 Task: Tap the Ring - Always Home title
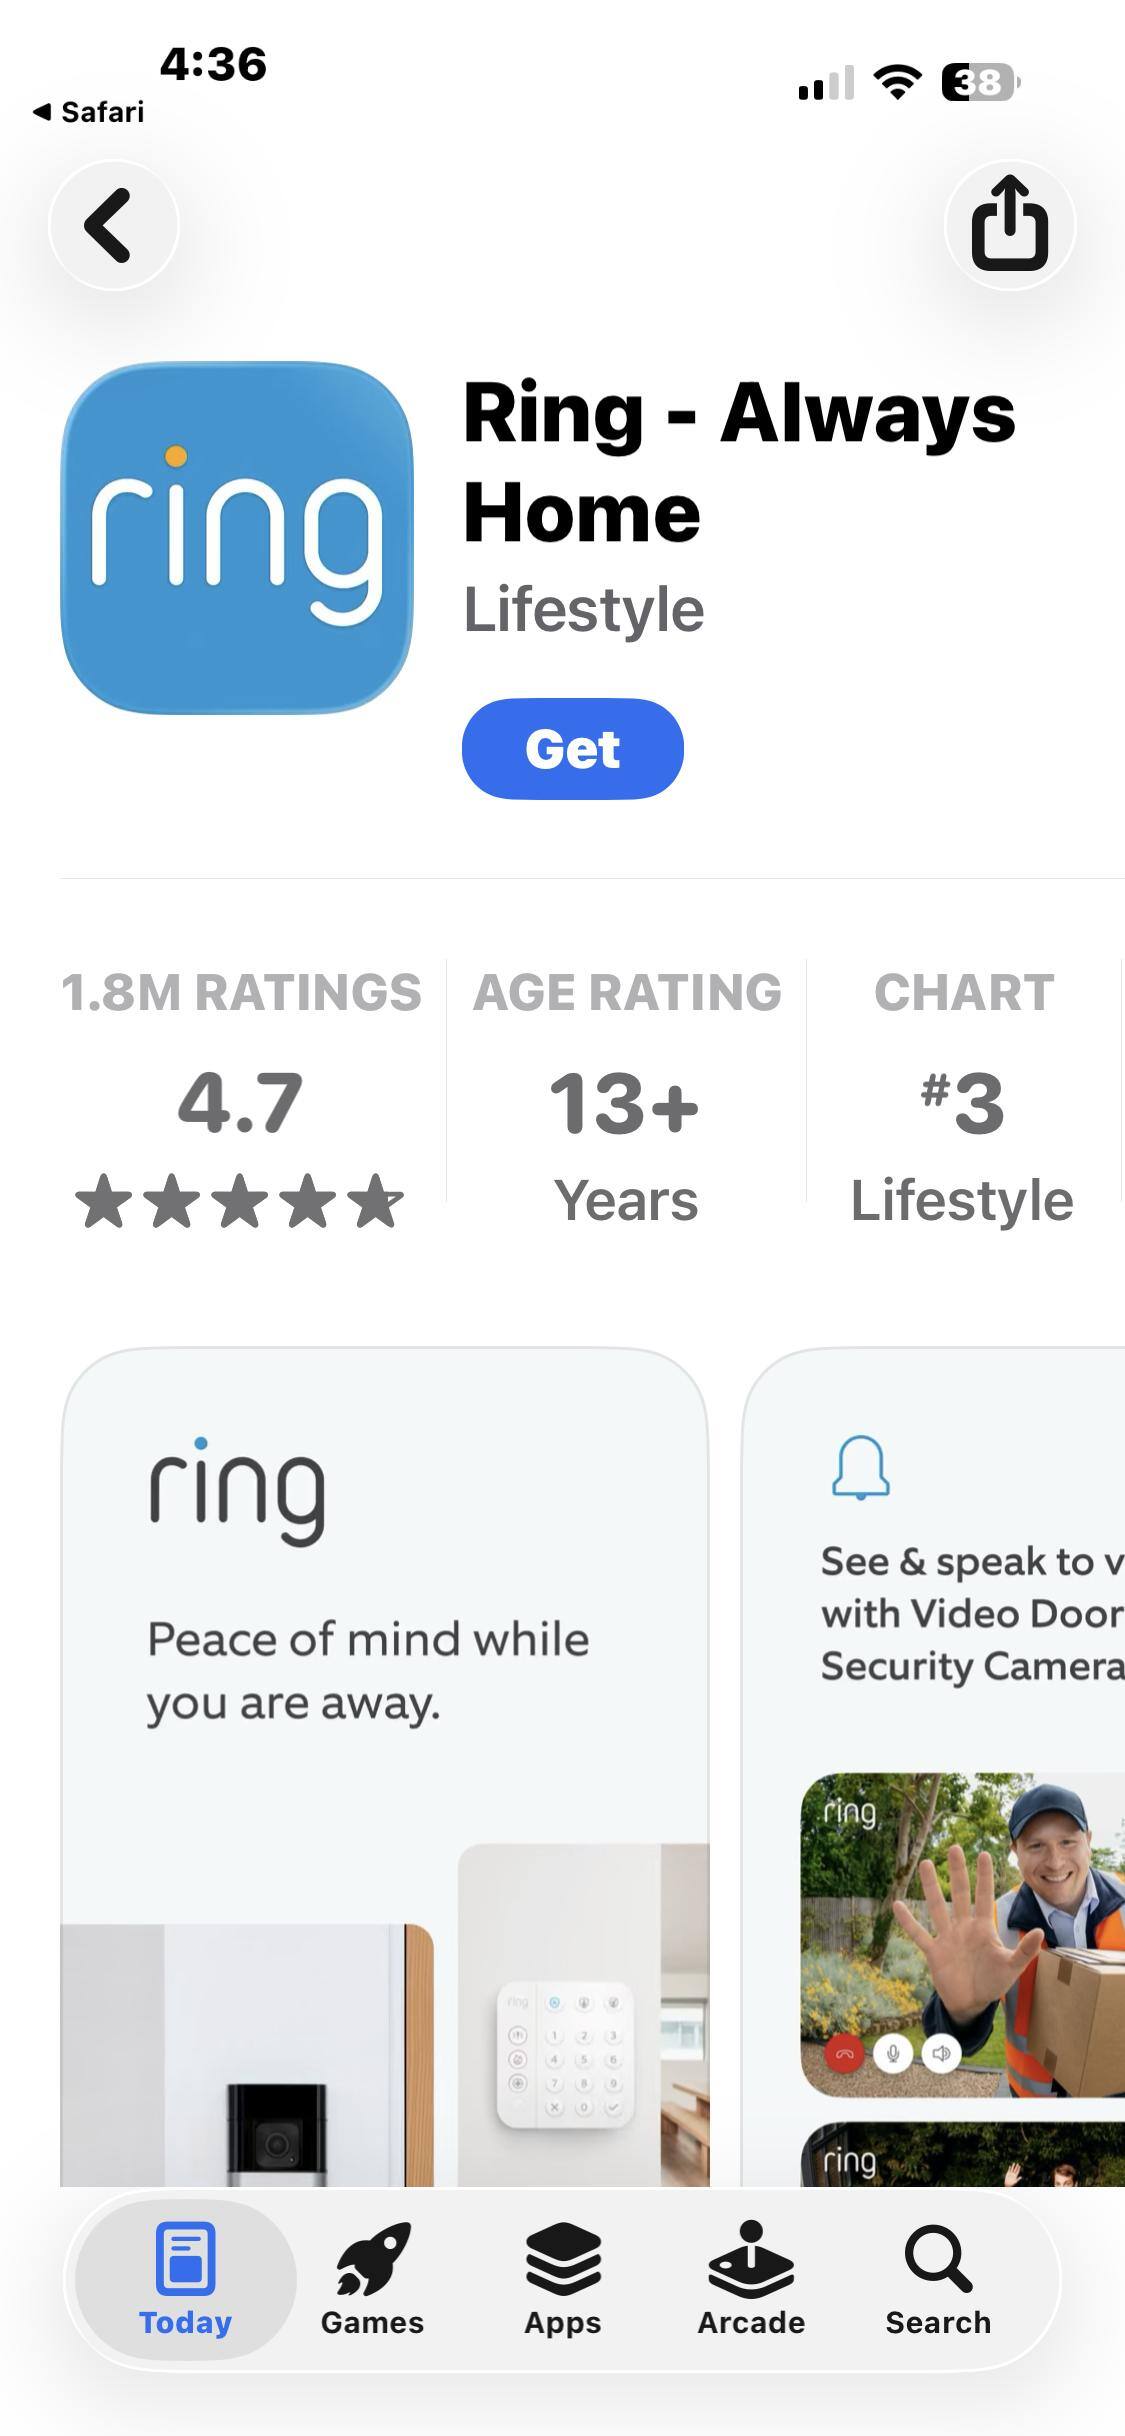click(739, 462)
